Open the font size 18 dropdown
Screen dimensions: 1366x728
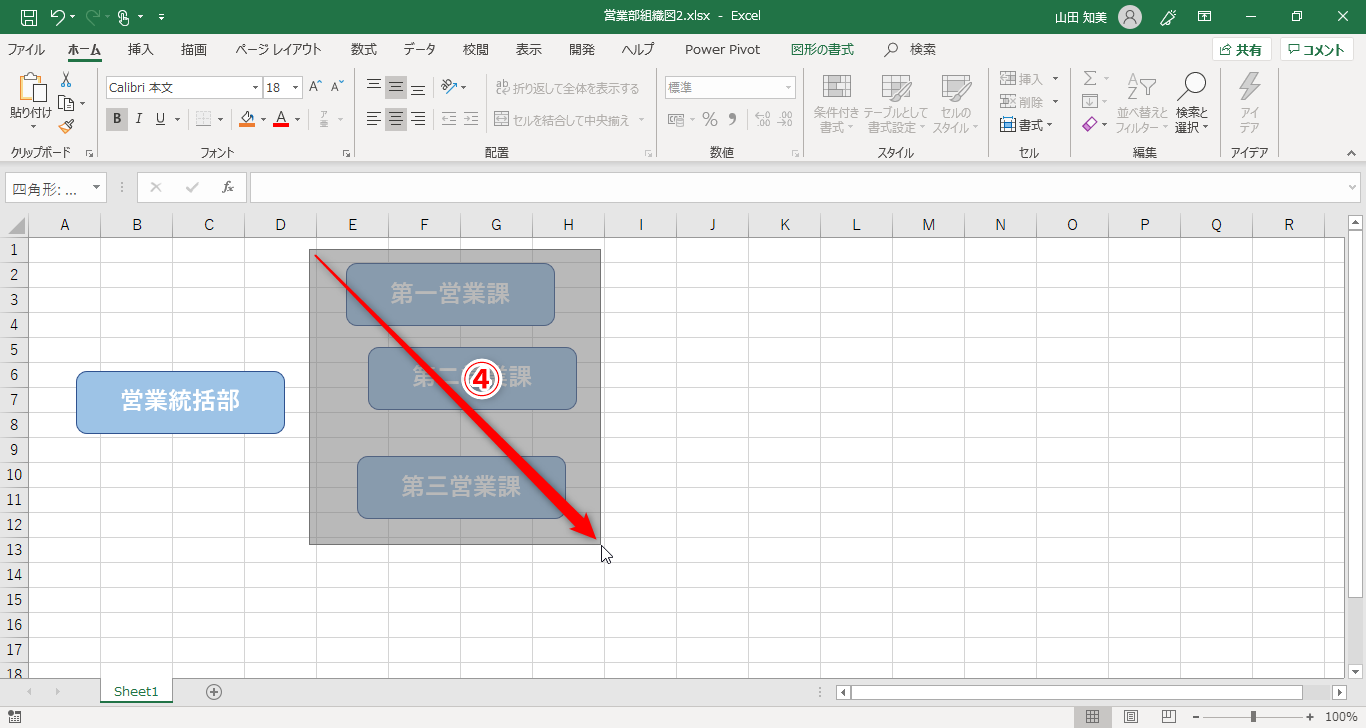[297, 88]
